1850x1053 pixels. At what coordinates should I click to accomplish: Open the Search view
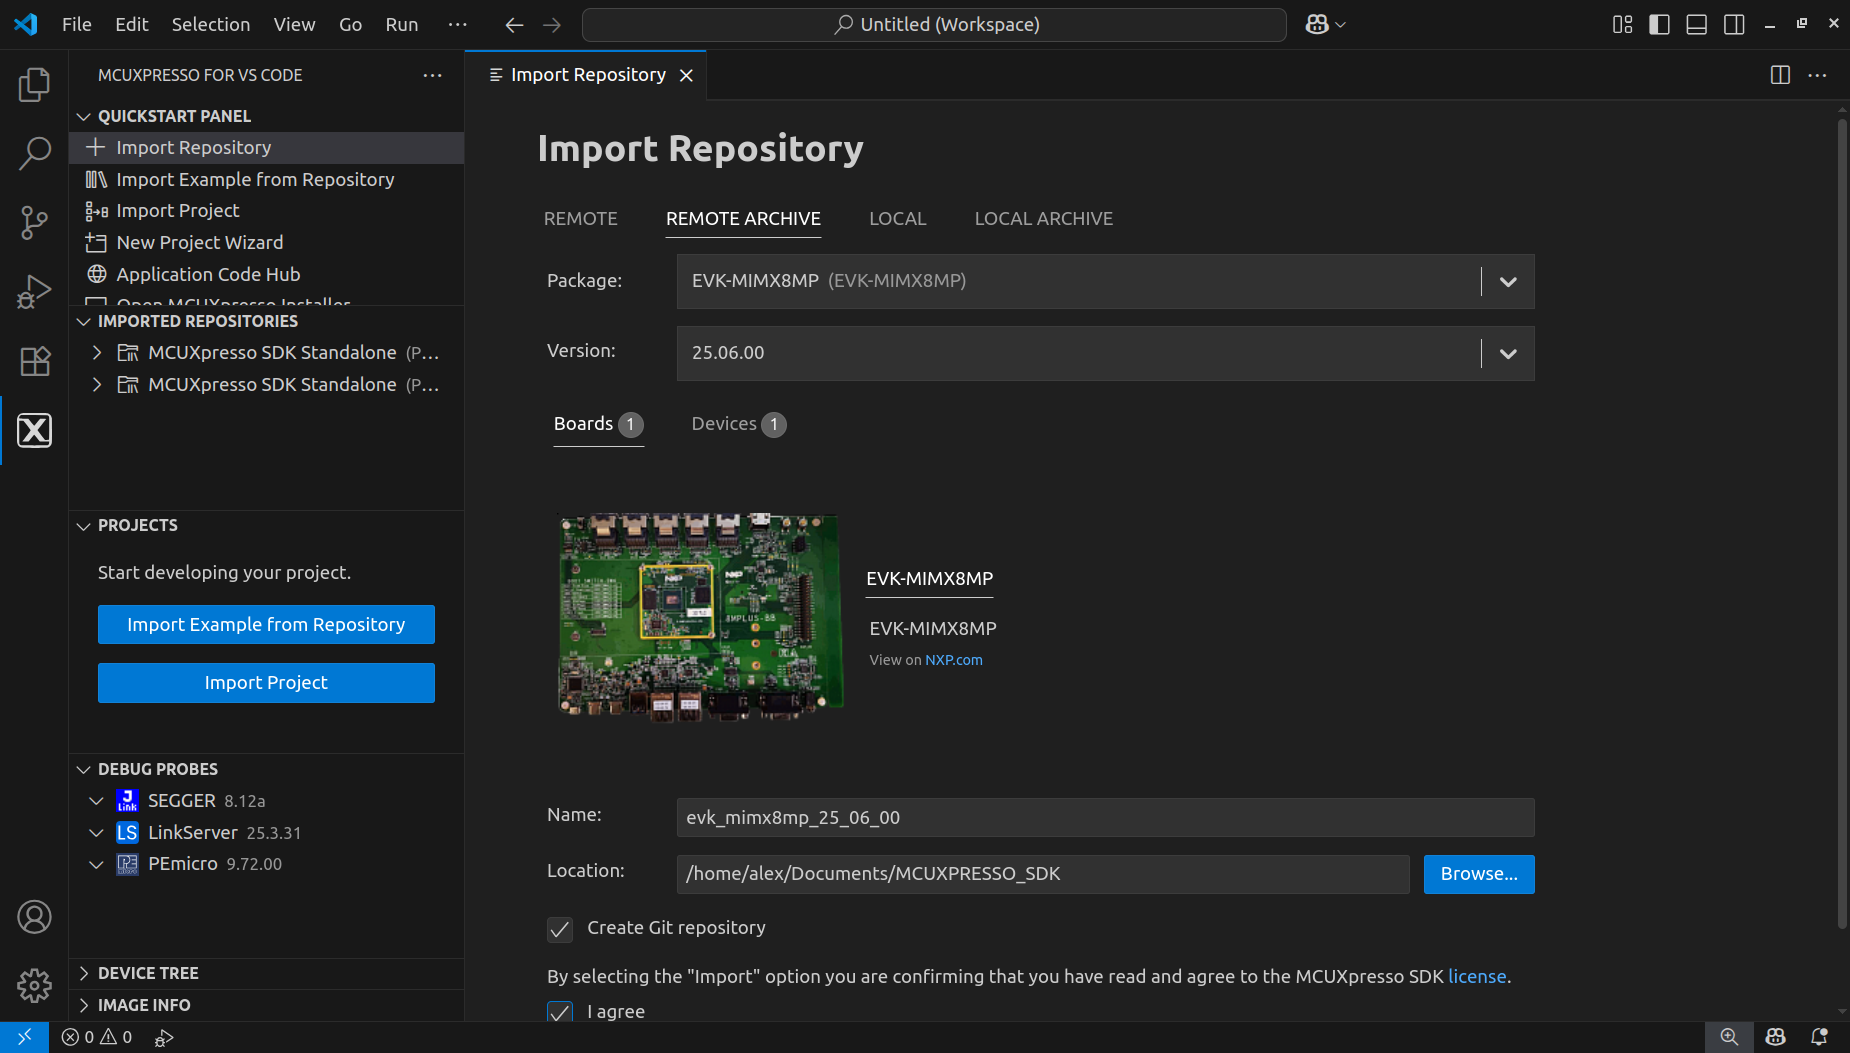[x=35, y=152]
